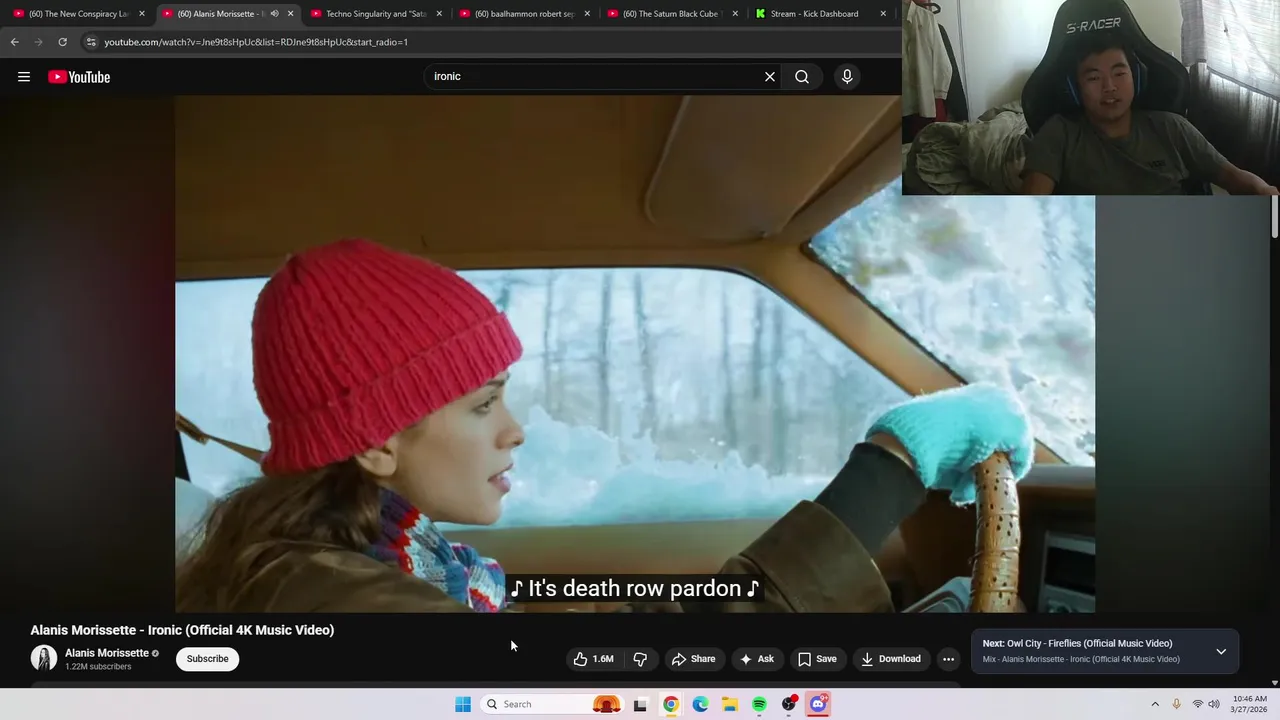Click the Next: Owl City - Fireflies title

coord(1077,644)
